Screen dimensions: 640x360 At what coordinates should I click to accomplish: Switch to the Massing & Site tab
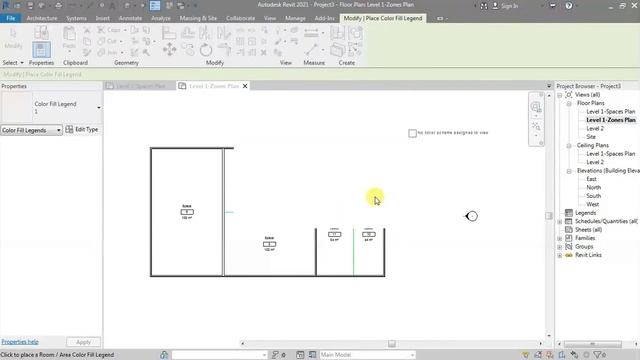(x=198, y=18)
